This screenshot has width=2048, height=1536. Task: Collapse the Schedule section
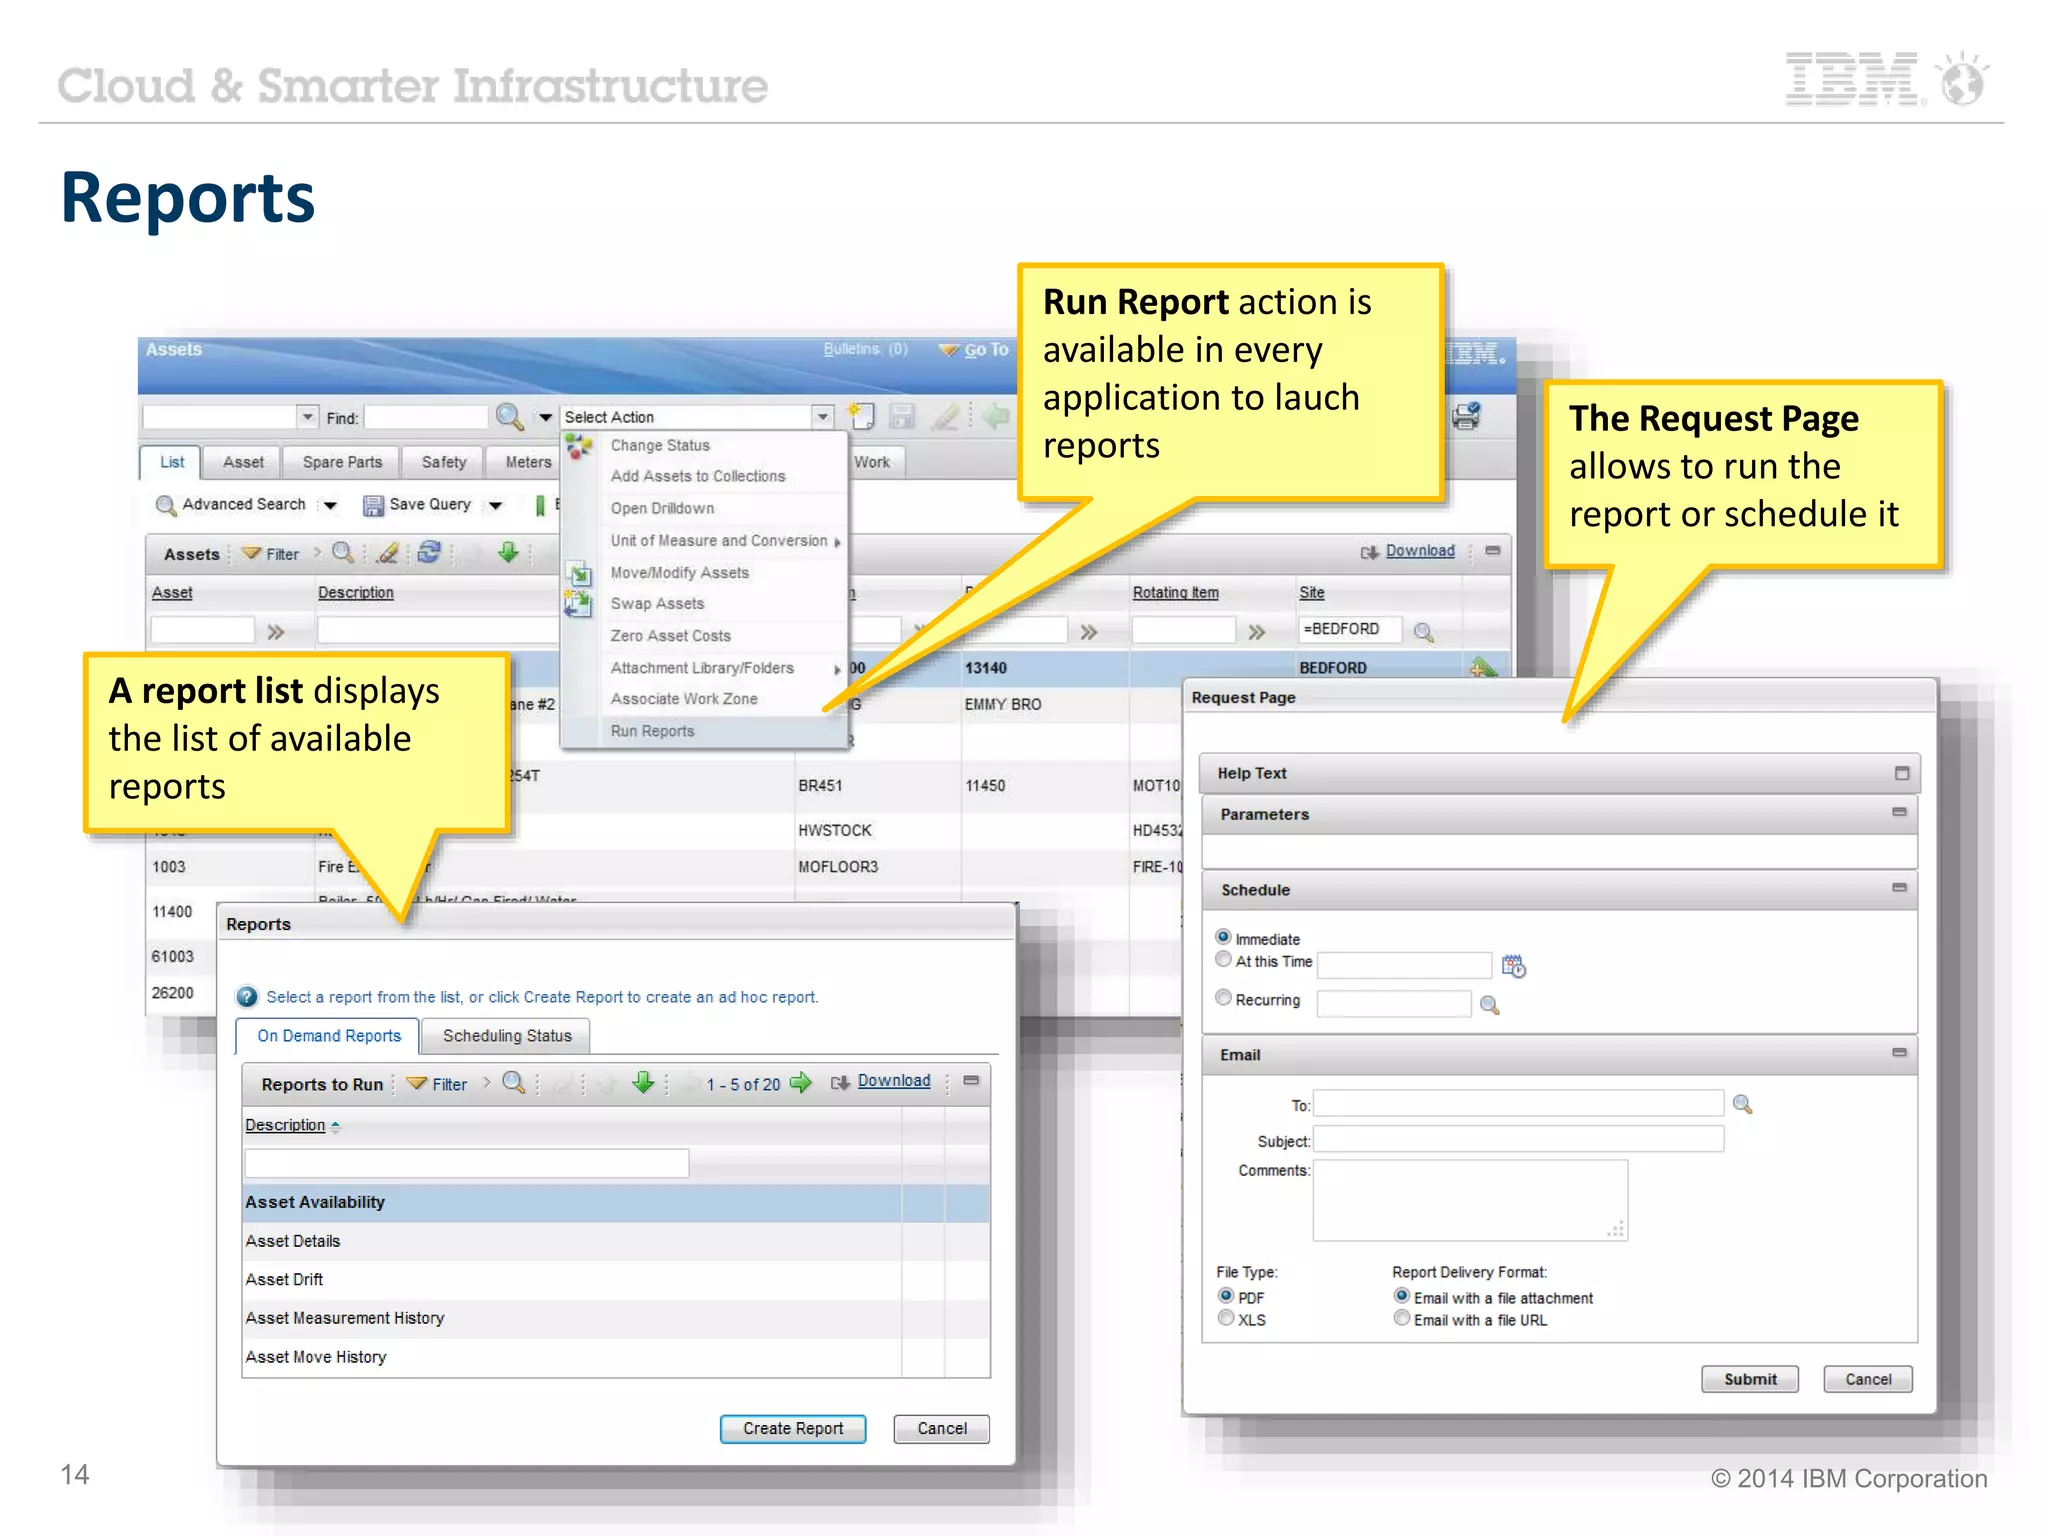pos(1898,888)
